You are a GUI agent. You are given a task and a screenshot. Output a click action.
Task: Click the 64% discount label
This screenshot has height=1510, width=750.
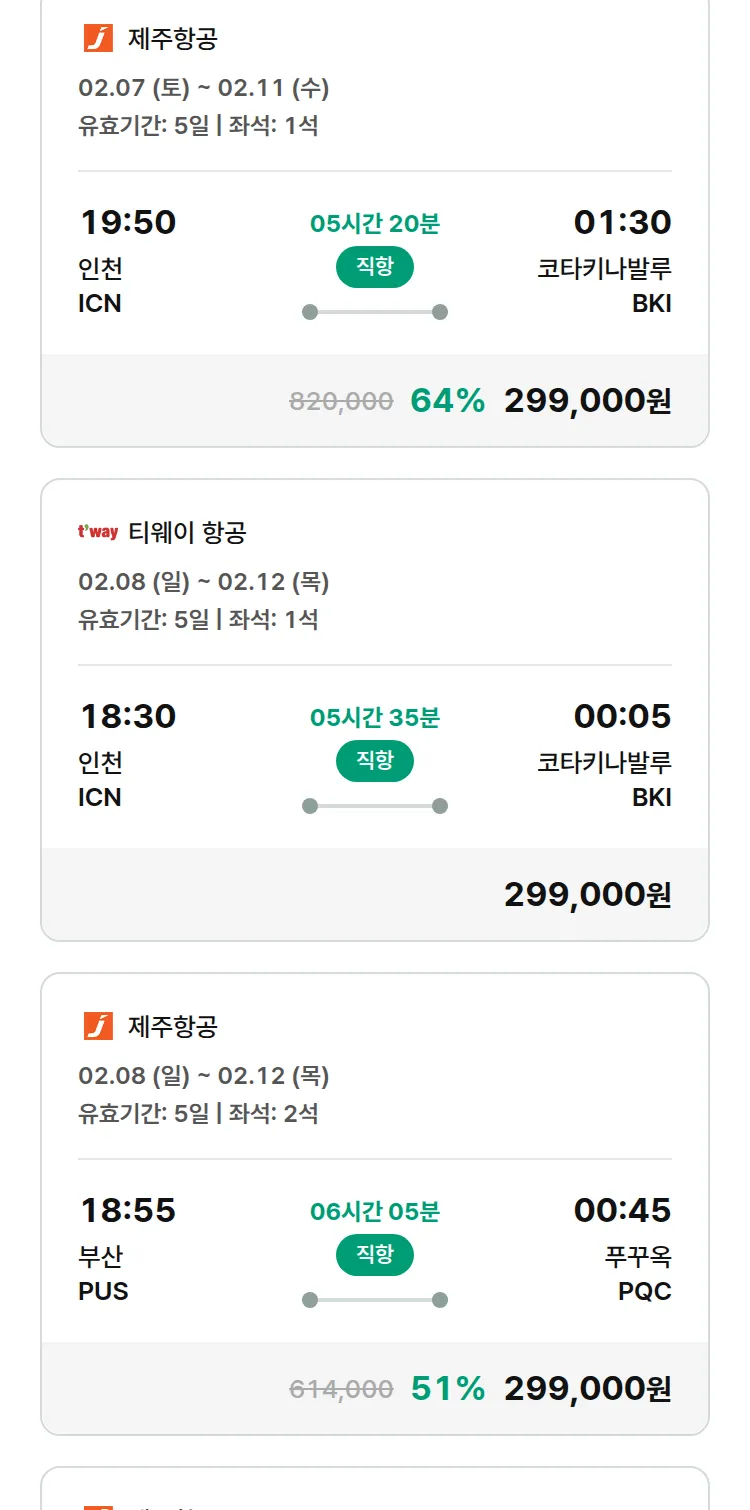447,401
